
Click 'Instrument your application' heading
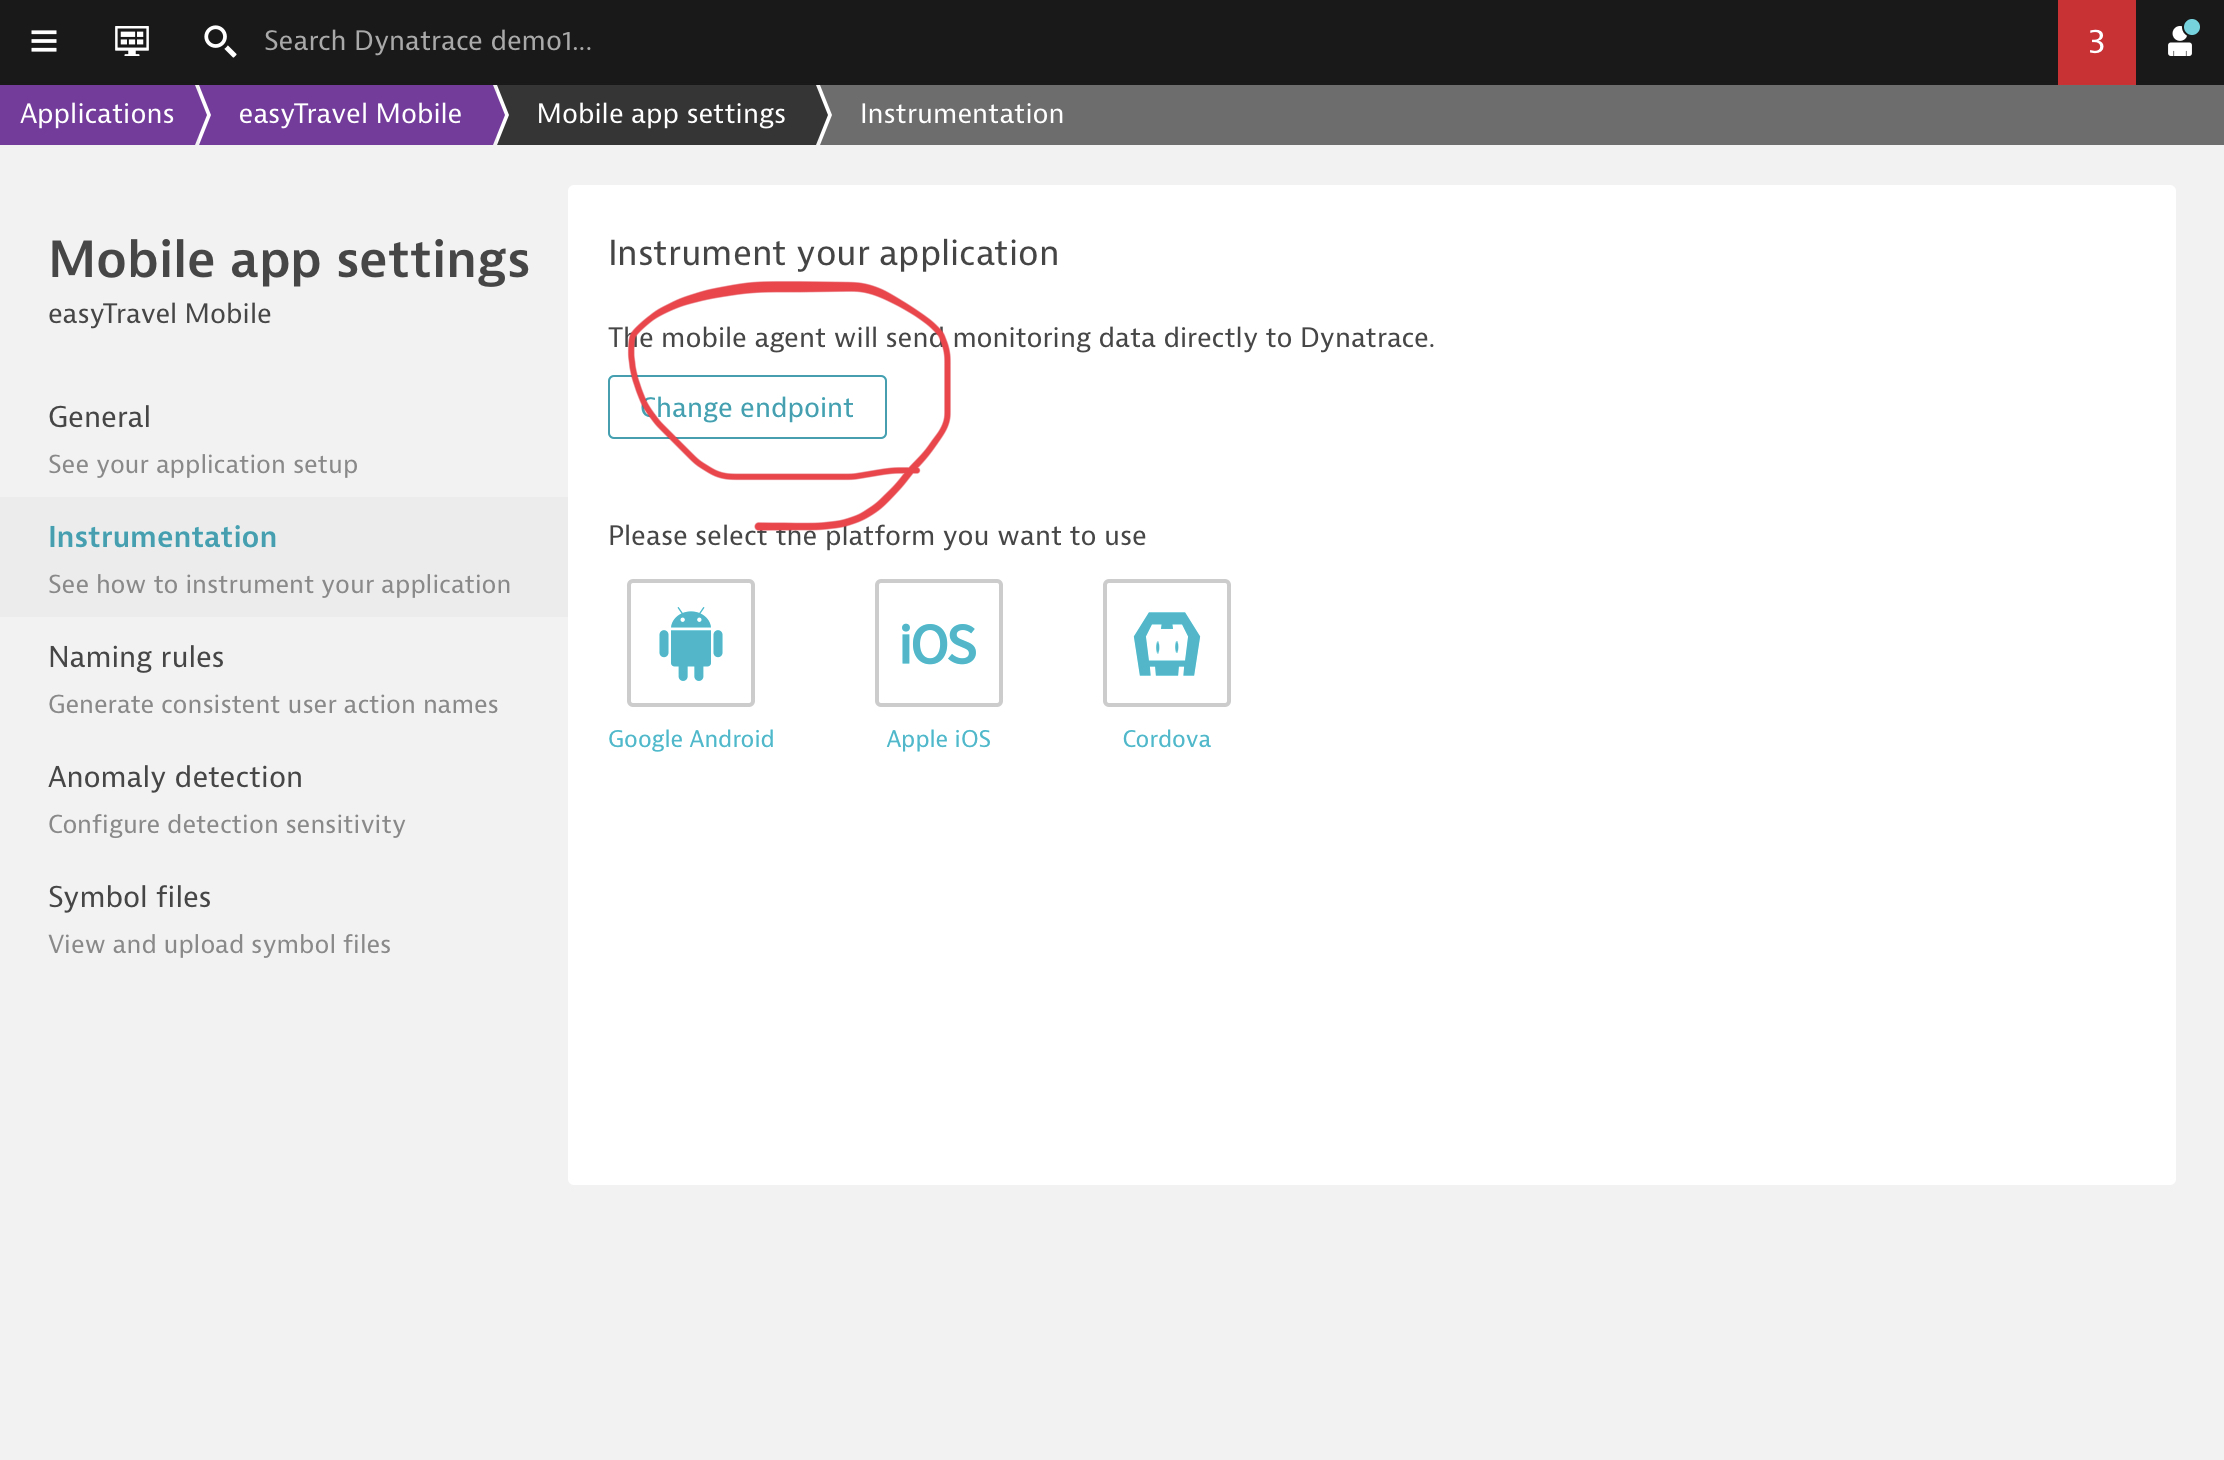click(x=833, y=253)
